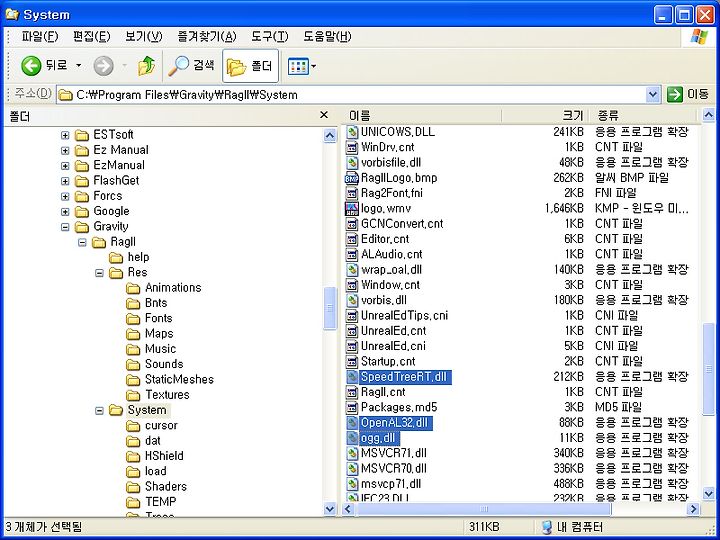Click the Packages.md5 file icon

352,408
